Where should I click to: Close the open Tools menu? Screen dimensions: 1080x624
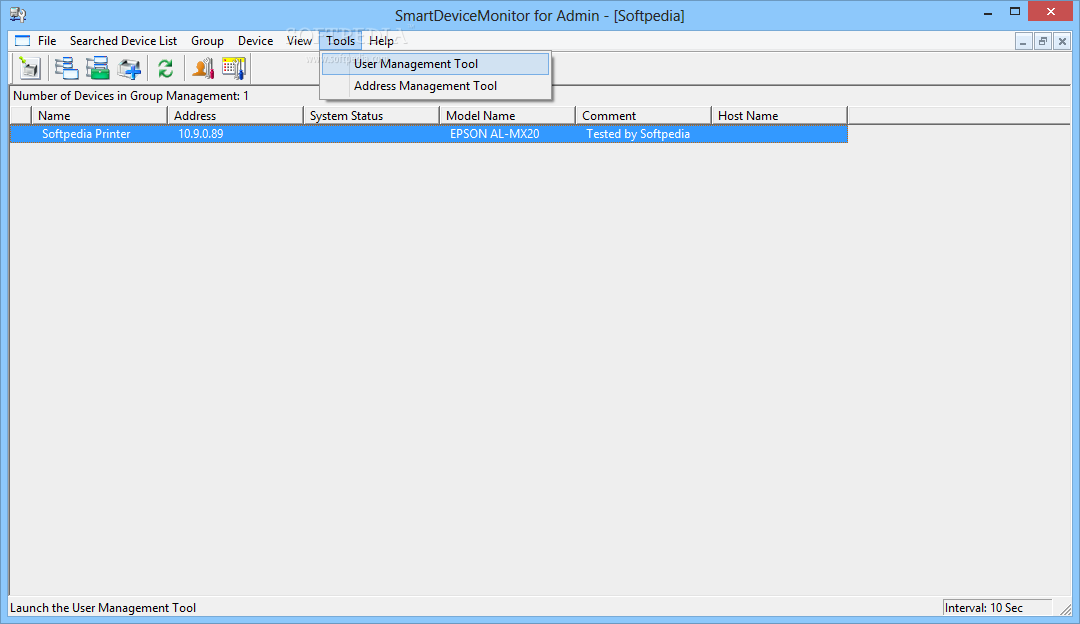pyautogui.click(x=340, y=41)
